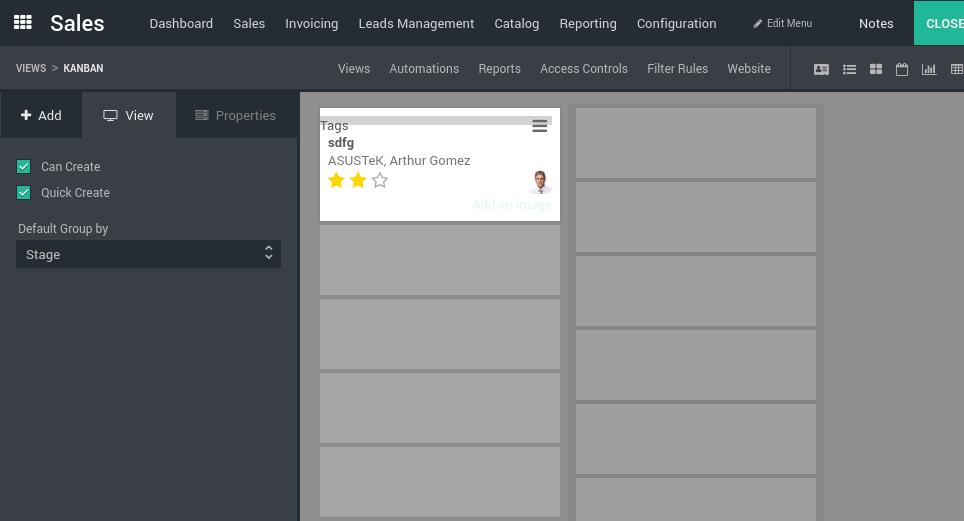Click the KANBAN breadcrumb label

pos(83,68)
